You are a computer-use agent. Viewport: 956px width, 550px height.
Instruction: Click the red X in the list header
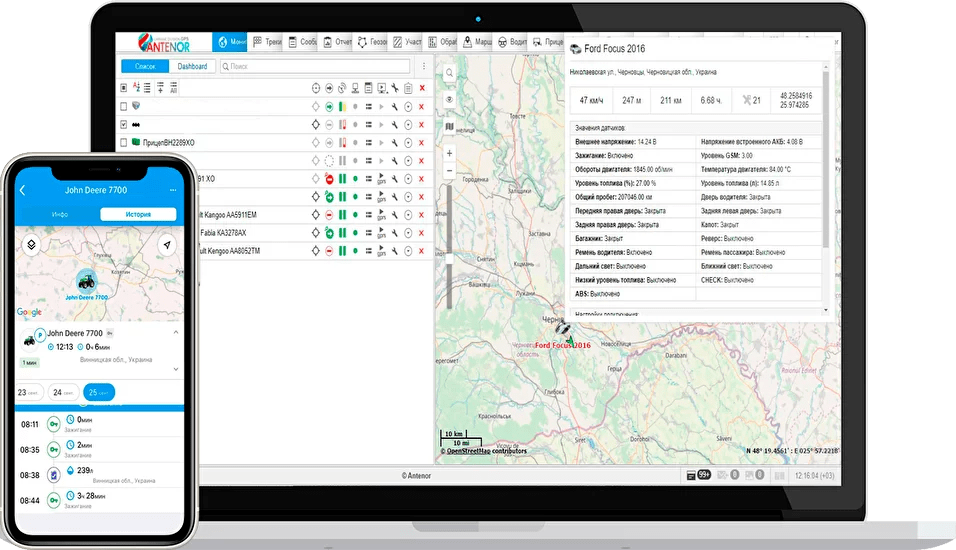click(x=422, y=88)
